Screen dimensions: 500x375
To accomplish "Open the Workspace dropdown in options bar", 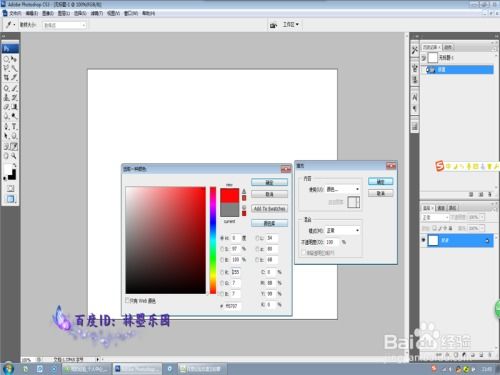I will coord(291,25).
